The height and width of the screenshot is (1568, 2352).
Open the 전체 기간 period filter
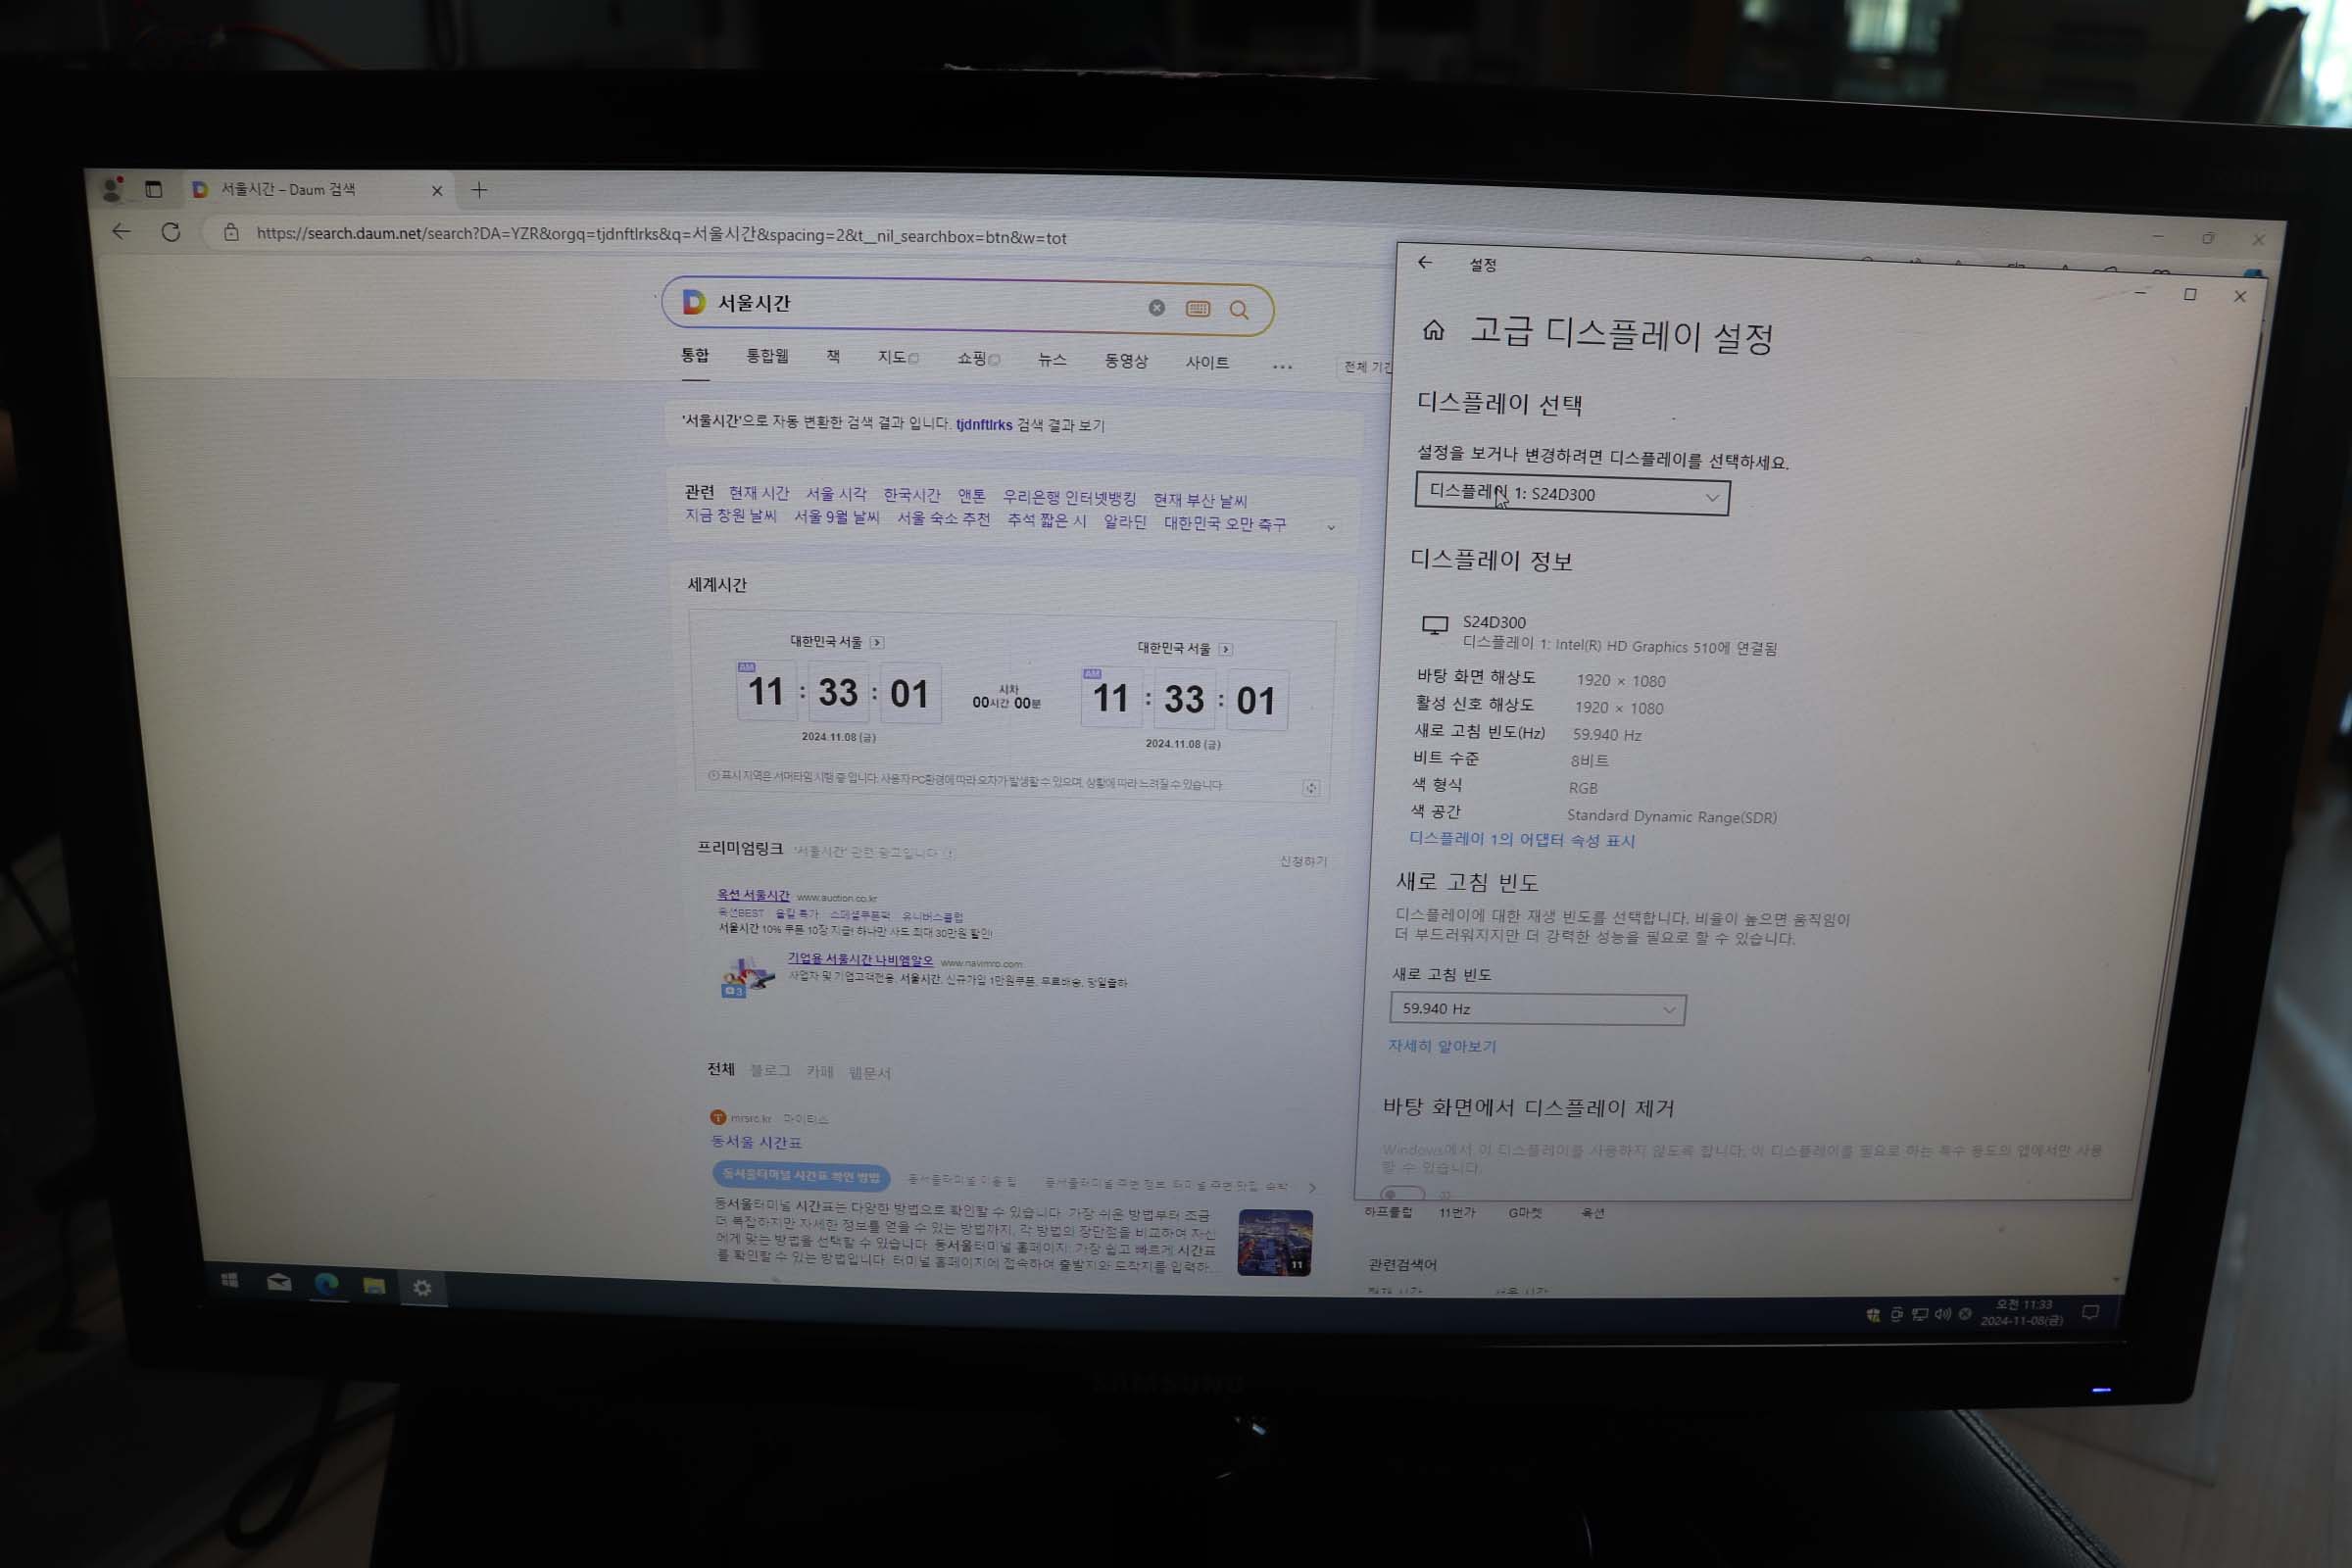click(x=1366, y=367)
